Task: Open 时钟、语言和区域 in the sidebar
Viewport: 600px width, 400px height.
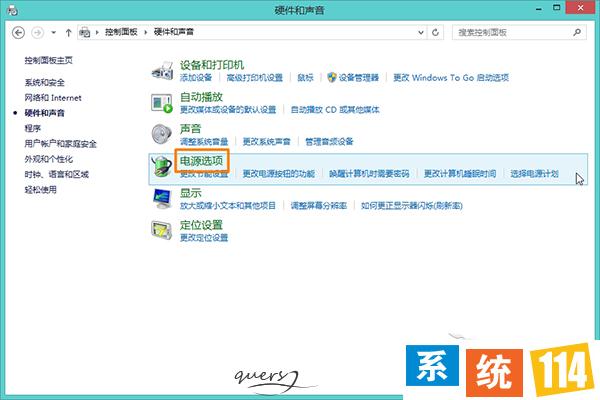Action: tap(56, 174)
